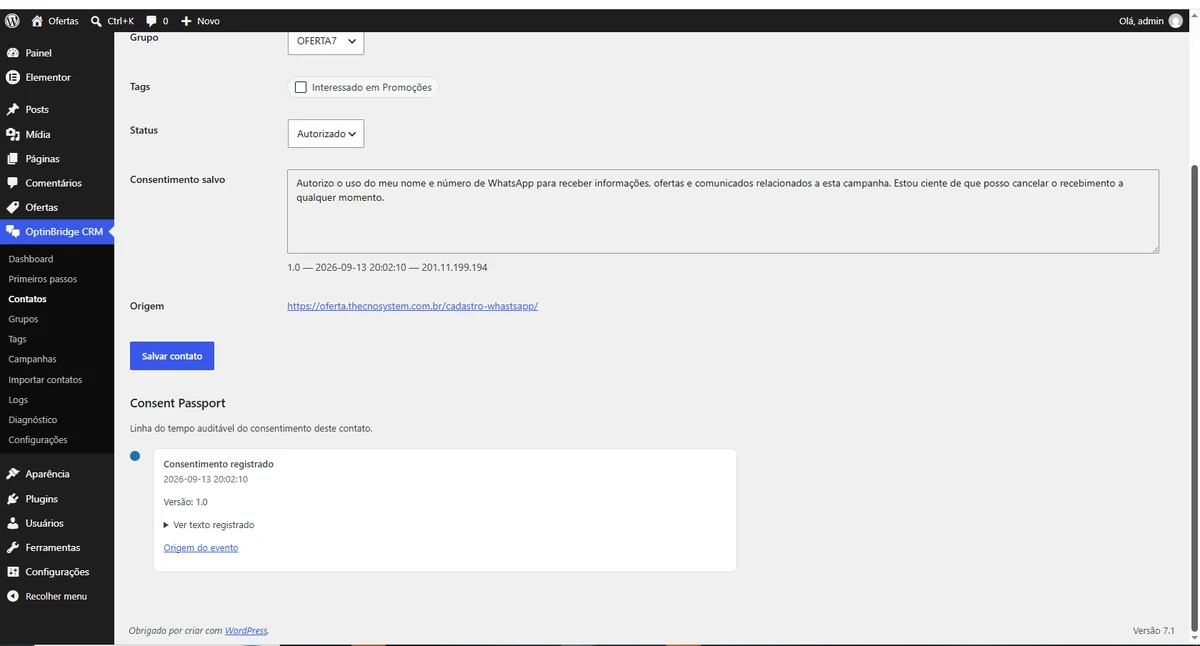Click the search magnifier icon
Screen dimensions: 1200x646
[96, 20]
